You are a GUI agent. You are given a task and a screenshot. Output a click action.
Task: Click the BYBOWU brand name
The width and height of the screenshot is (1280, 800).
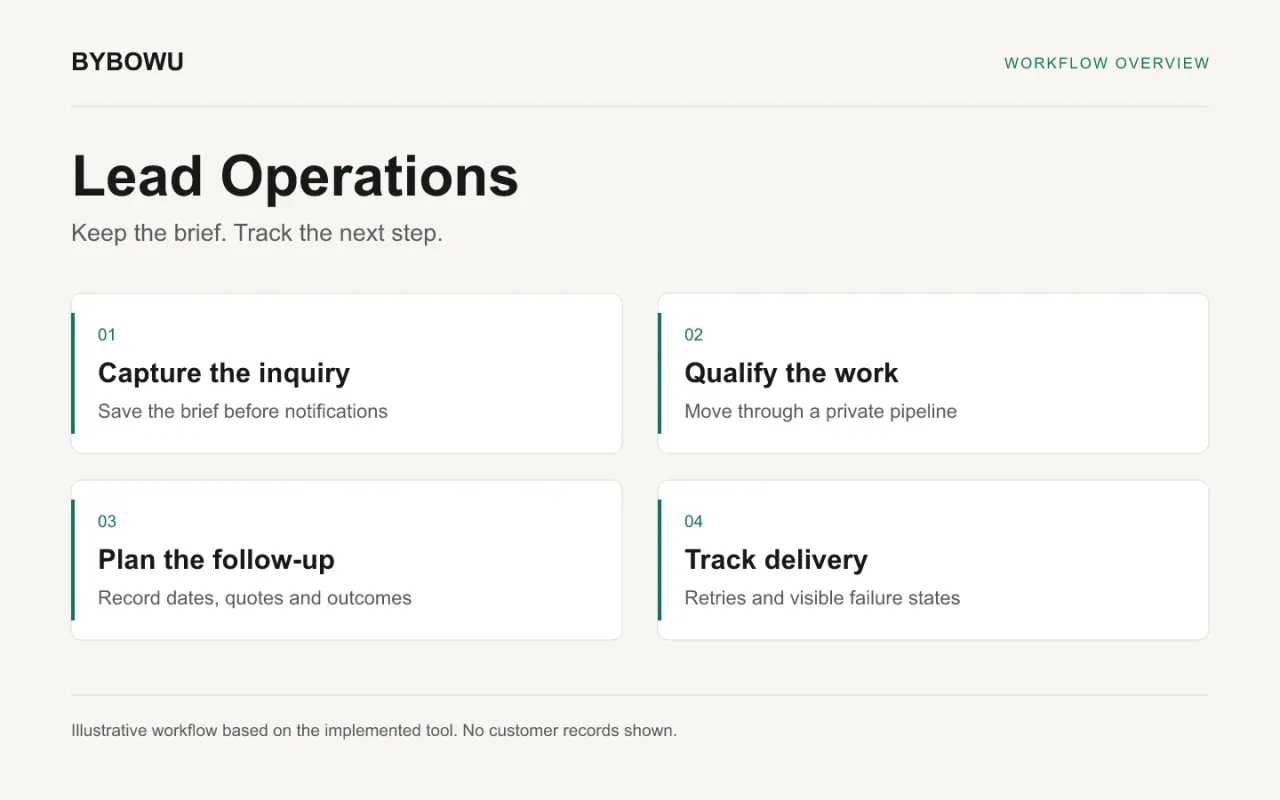(x=128, y=62)
